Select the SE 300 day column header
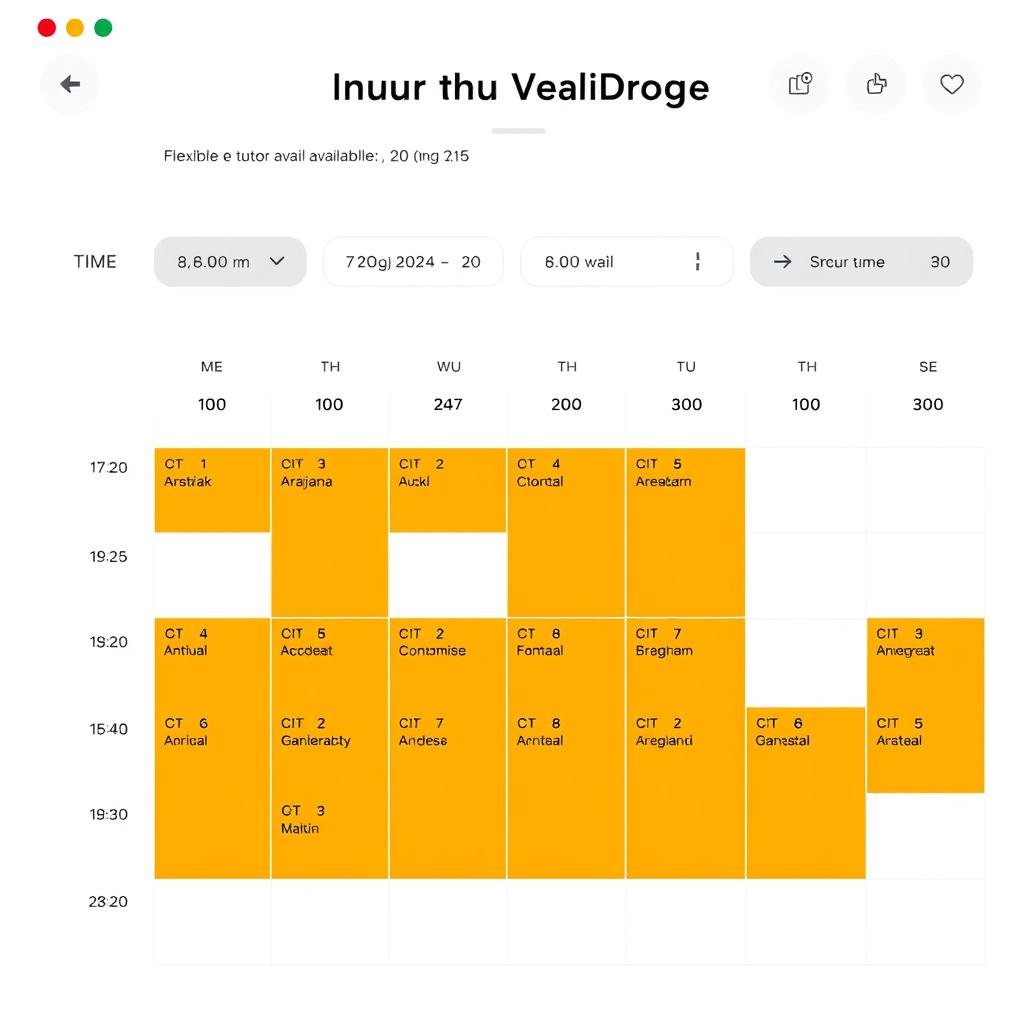 coord(927,386)
